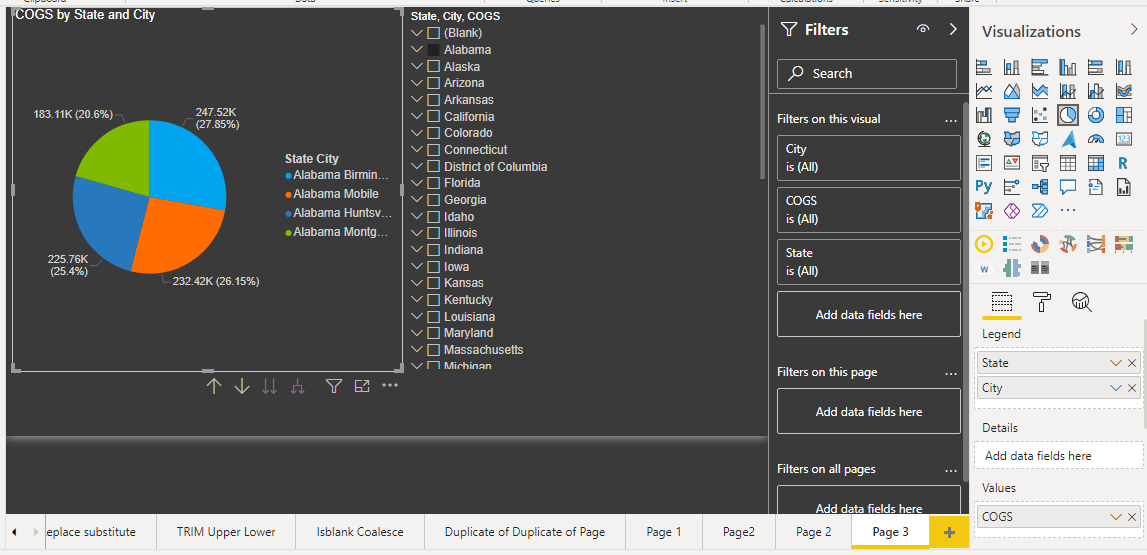The image size is (1147, 555).
Task: Select the KPI visual
Action: [1012, 162]
